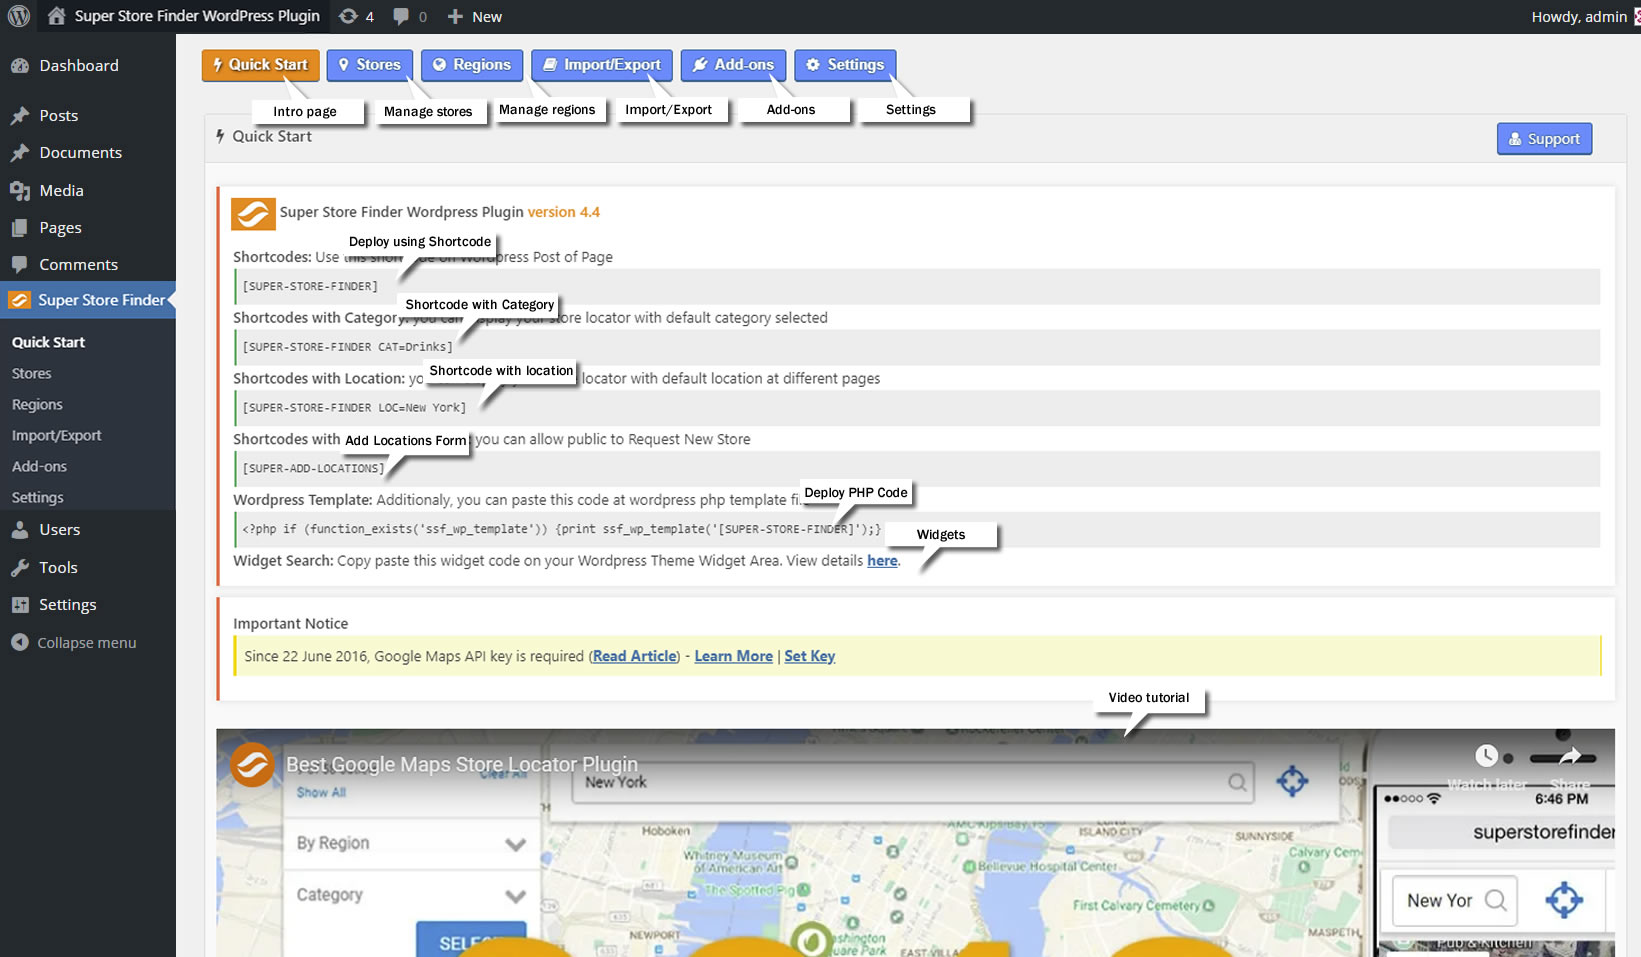This screenshot has height=957, width=1641.
Task: Click the home icon in admin bar
Action: (56, 16)
